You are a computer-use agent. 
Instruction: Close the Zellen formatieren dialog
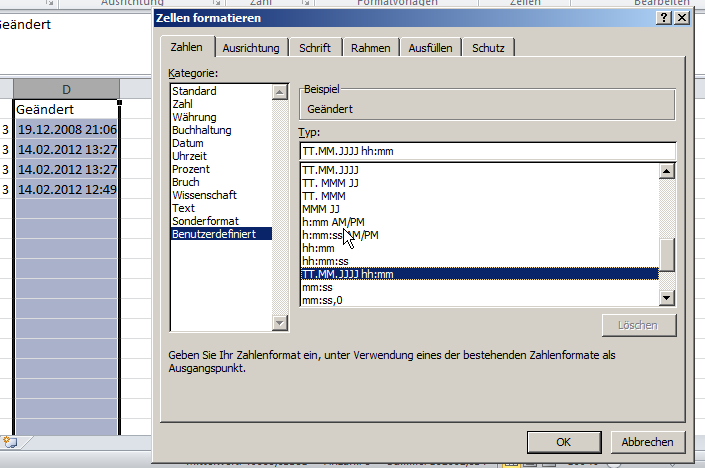(682, 18)
